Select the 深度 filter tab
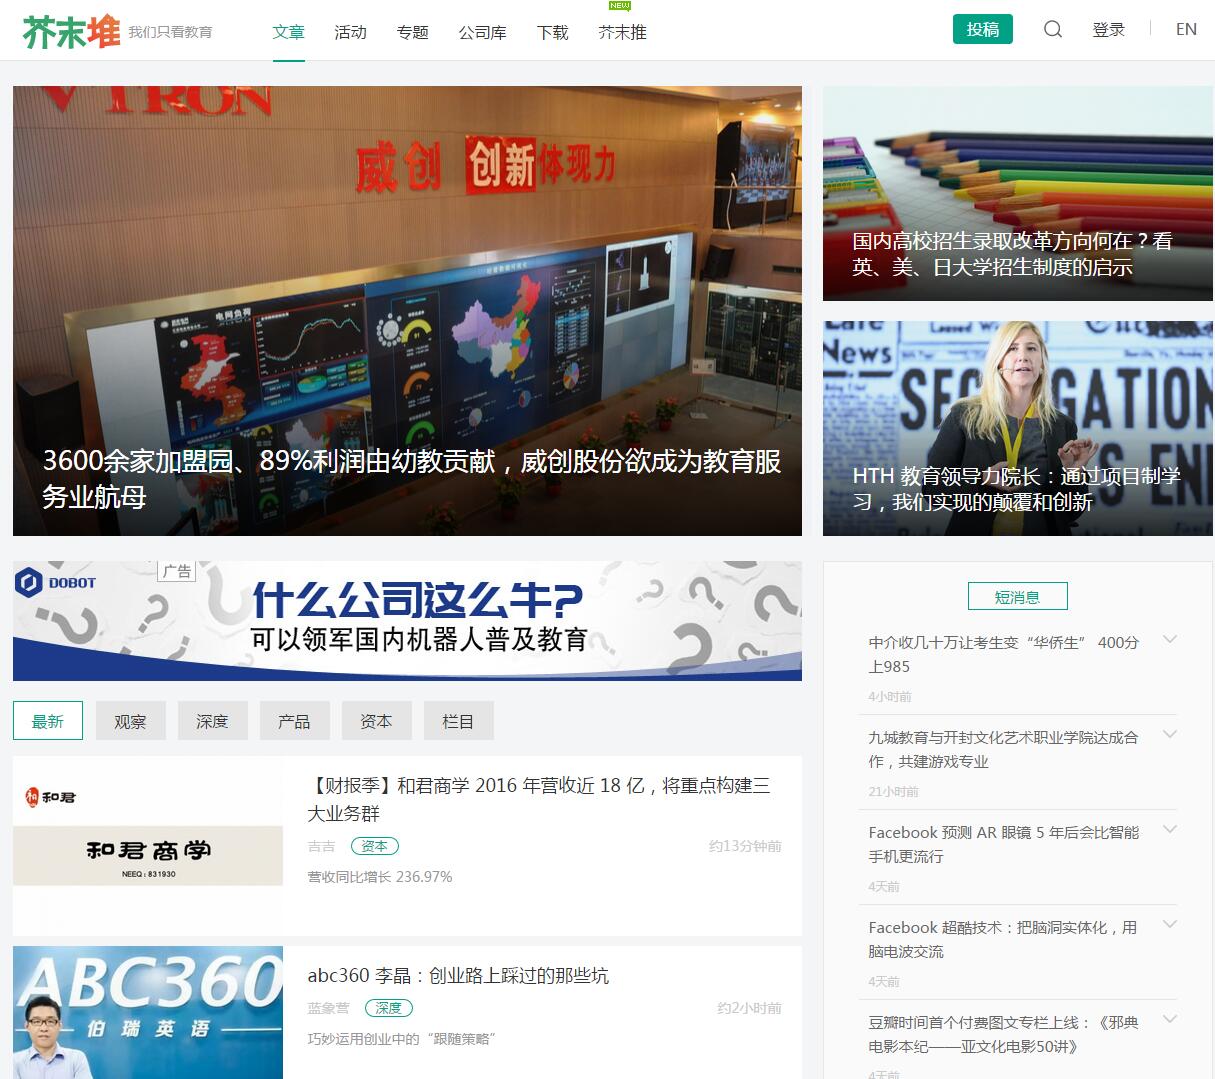 coord(212,721)
